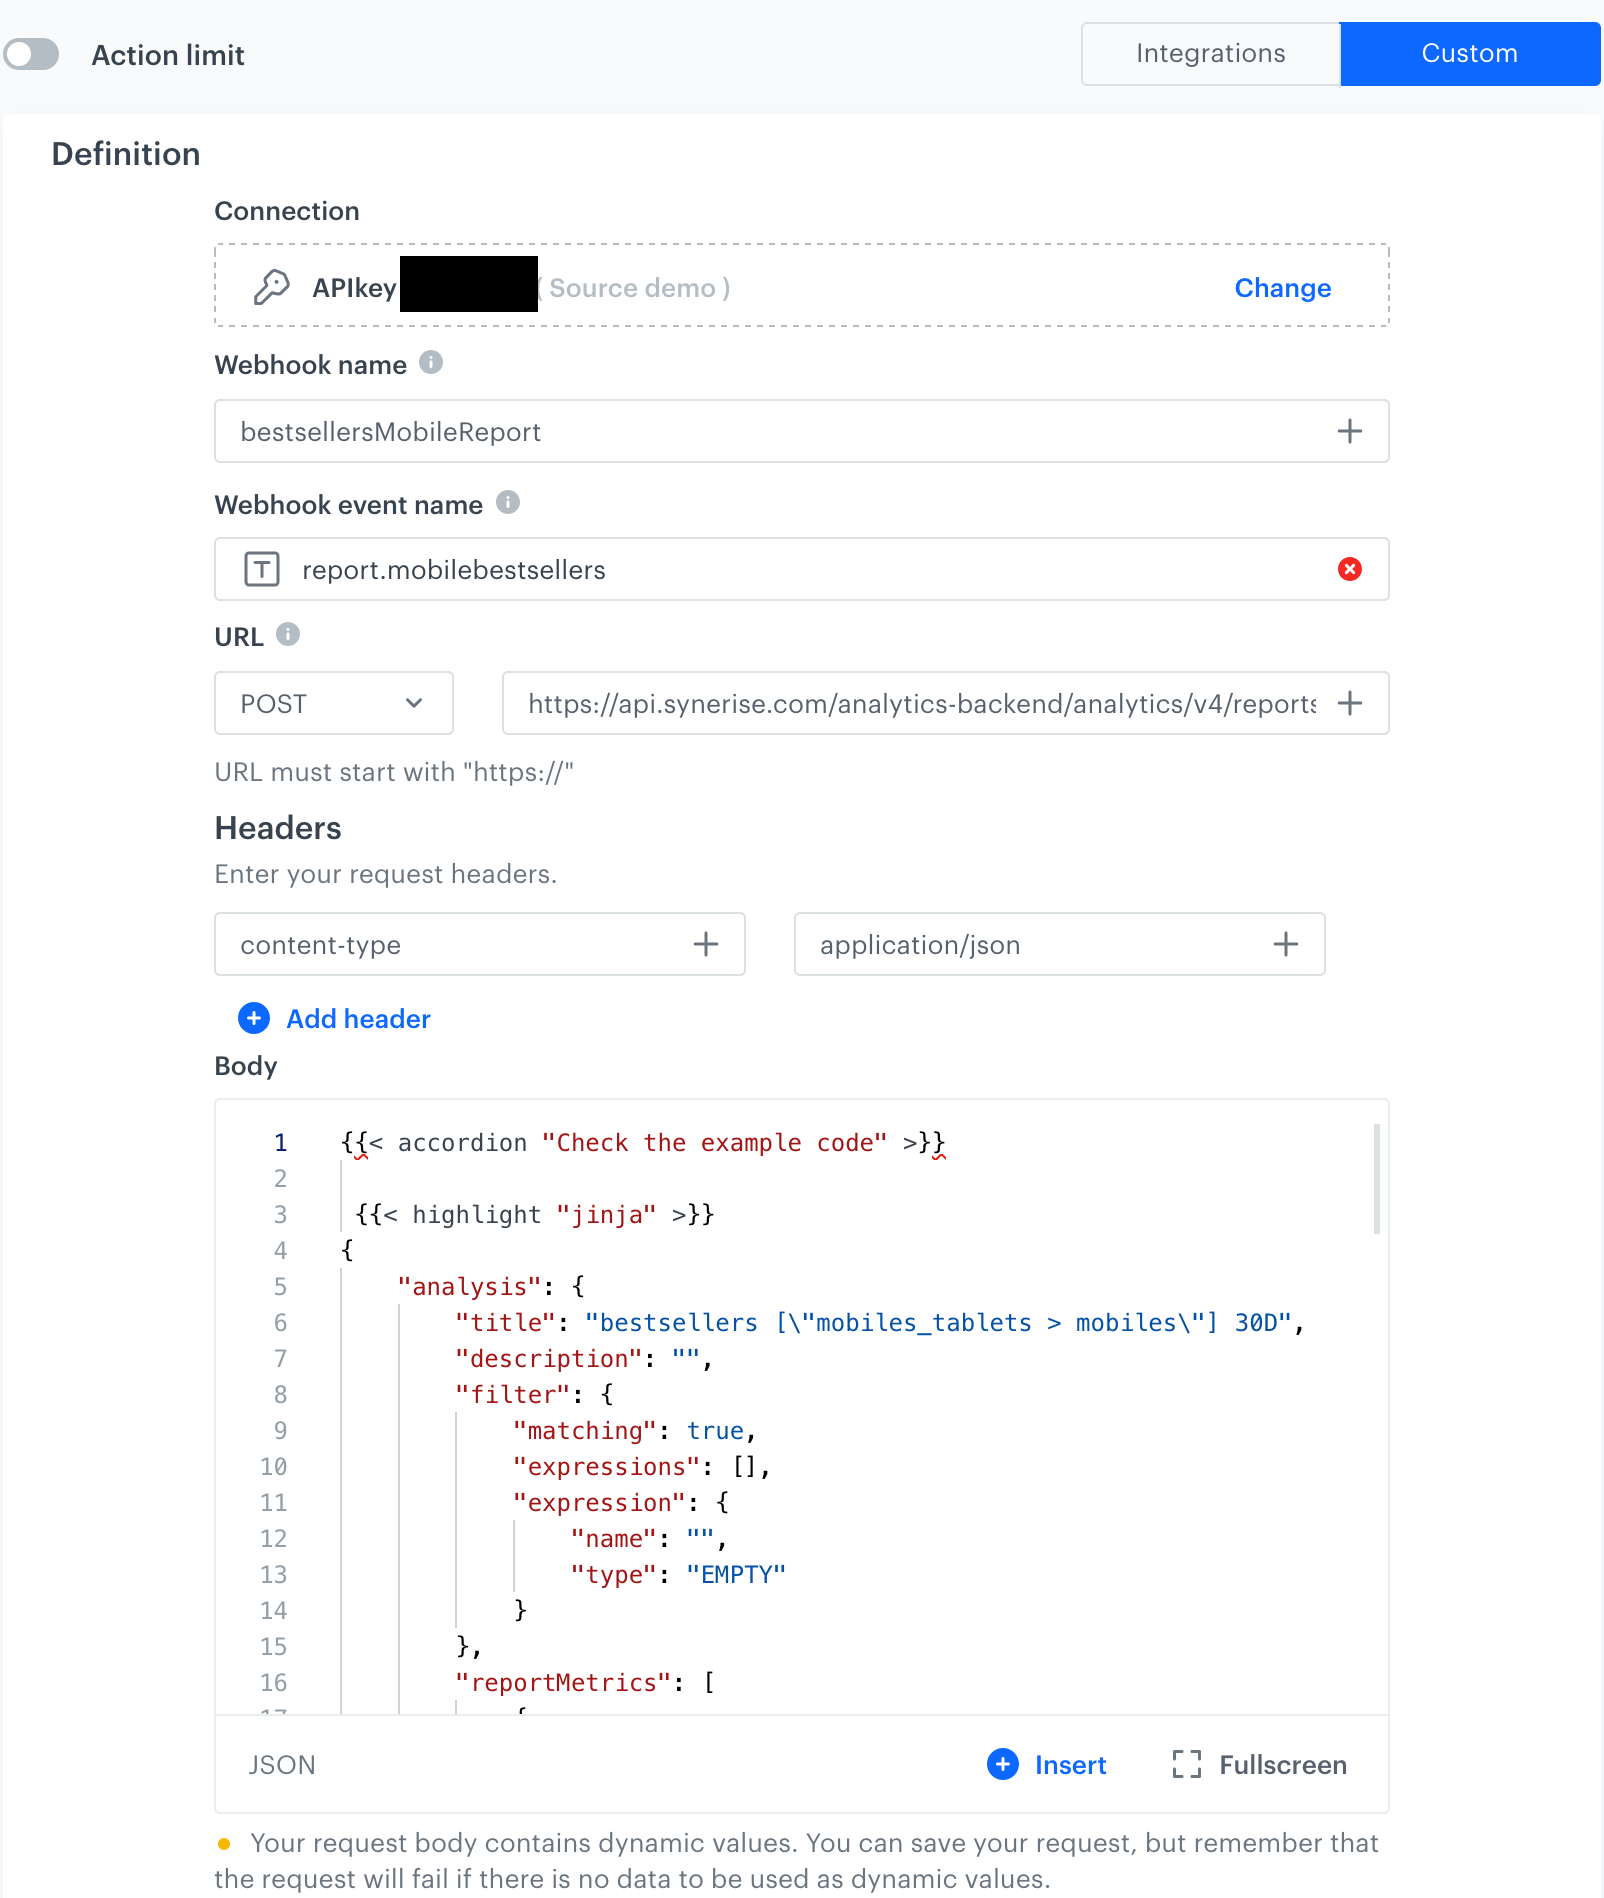
Task: Click the plus icon in content-type field
Action: pos(705,944)
